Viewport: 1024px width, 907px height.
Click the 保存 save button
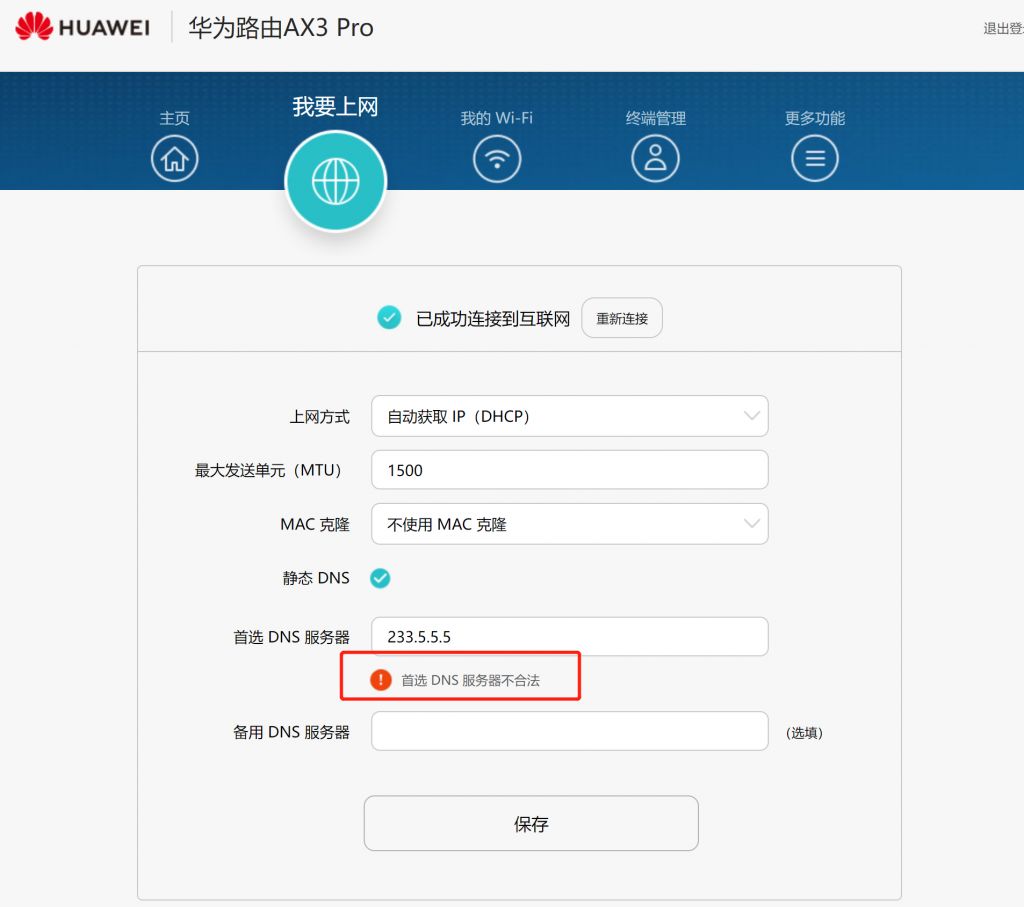point(531,823)
